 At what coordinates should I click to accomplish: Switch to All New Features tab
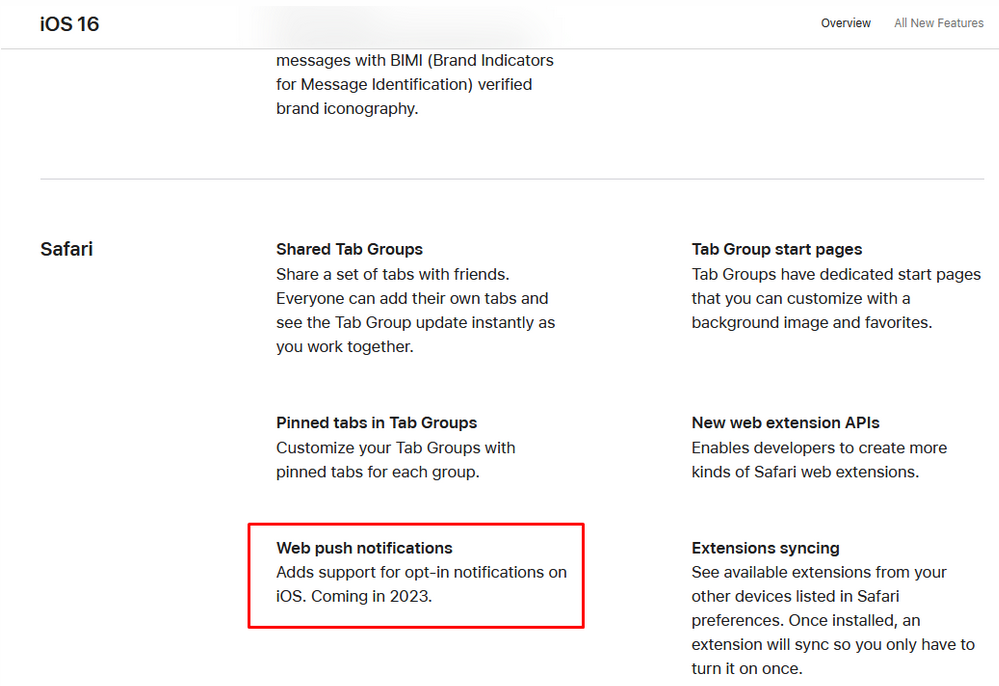(x=938, y=23)
